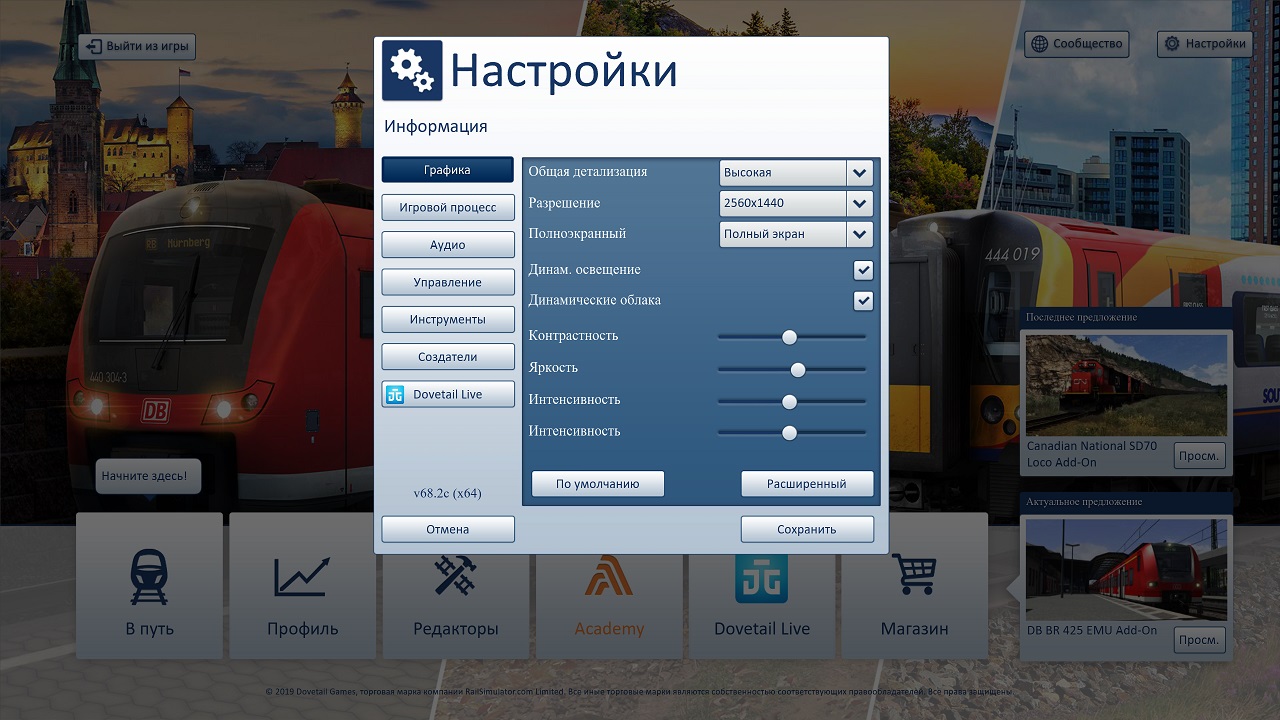This screenshot has width=1280, height=720.
Task: Toggle the Динам. освещение checkbox
Action: click(863, 270)
